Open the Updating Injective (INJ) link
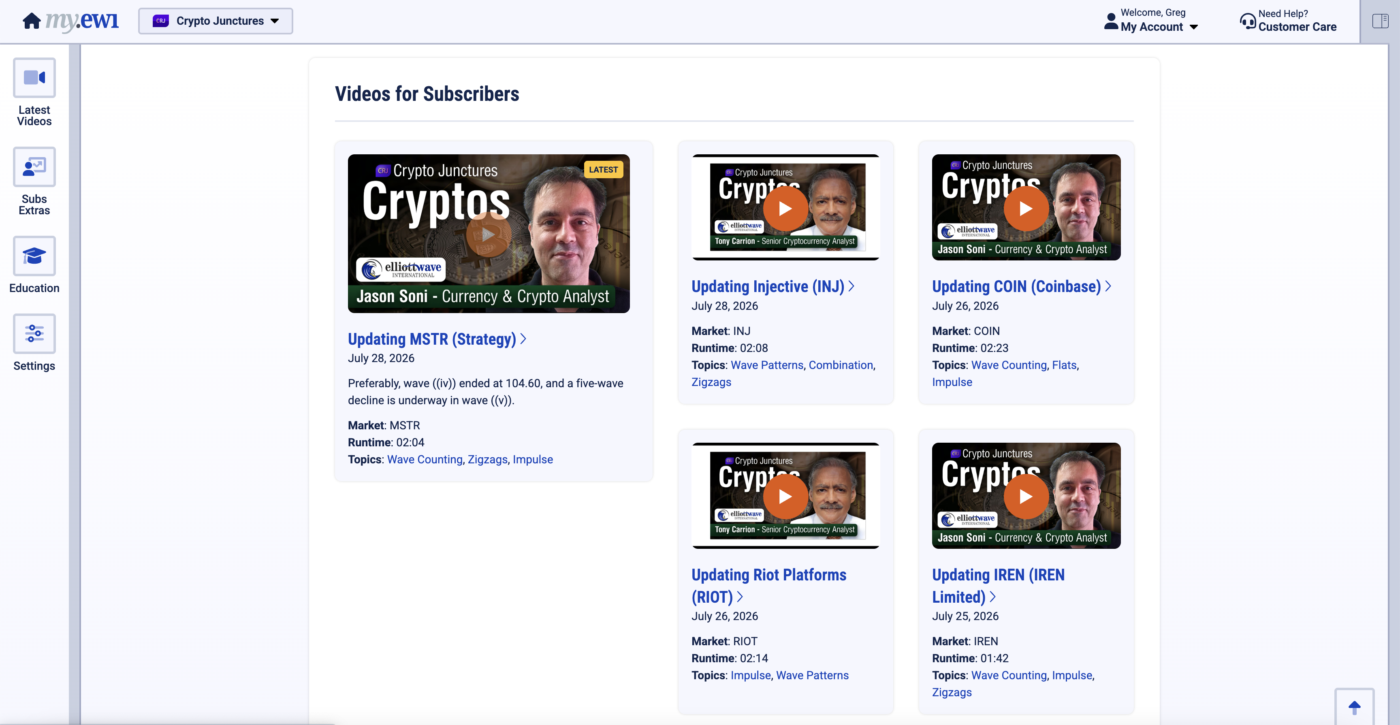Screen dimensions: 1400x725 tap(773, 287)
